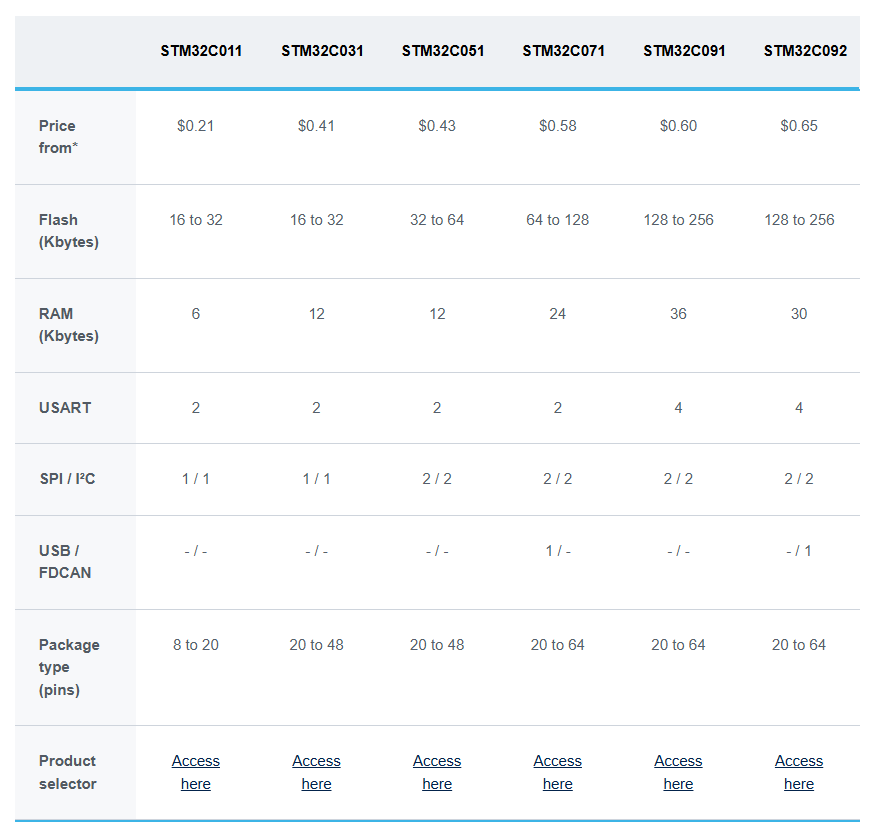This screenshot has height=831, width=871.
Task: Open the STM32C031 product selector link
Action: 316,772
